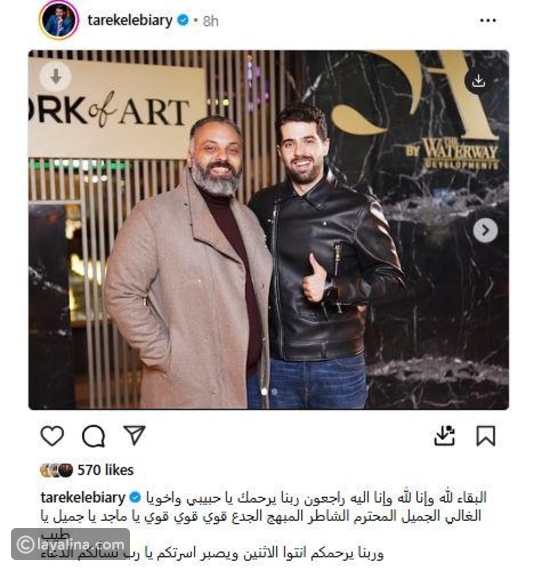Click the photo of two men posing
Screen dimensions: 550x571
coord(268,230)
